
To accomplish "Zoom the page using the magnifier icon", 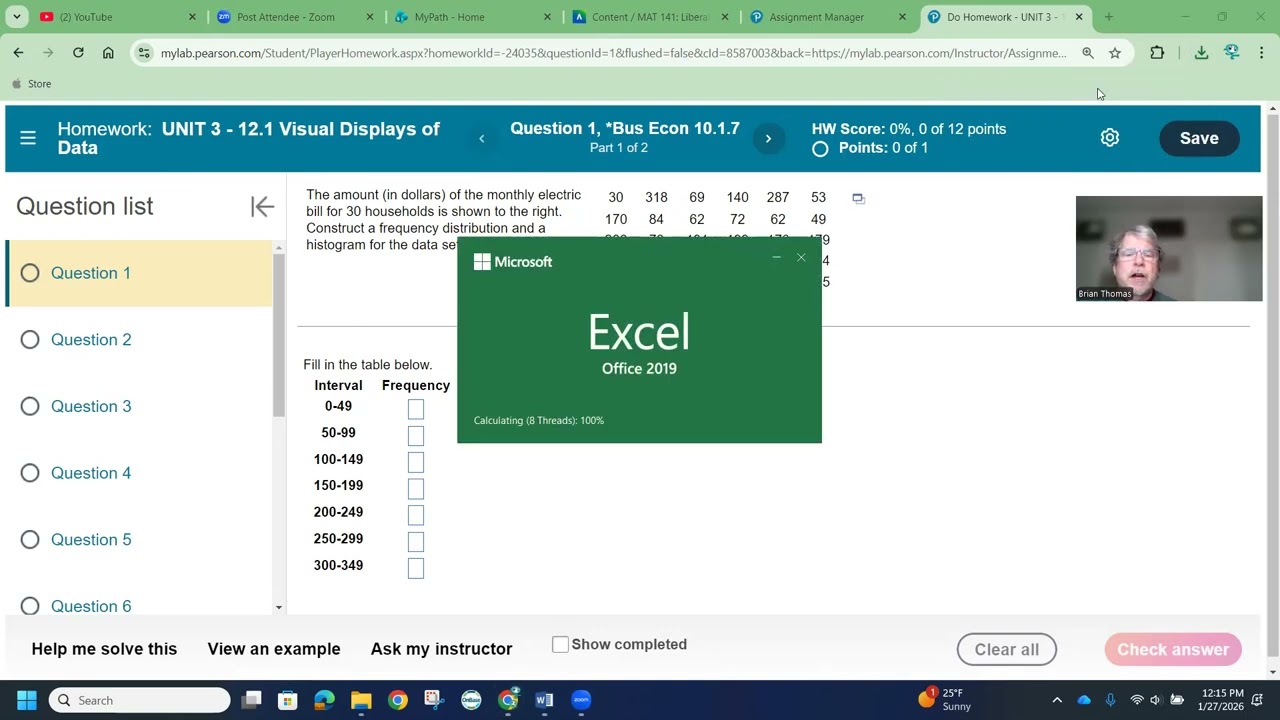I will coord(1088,53).
